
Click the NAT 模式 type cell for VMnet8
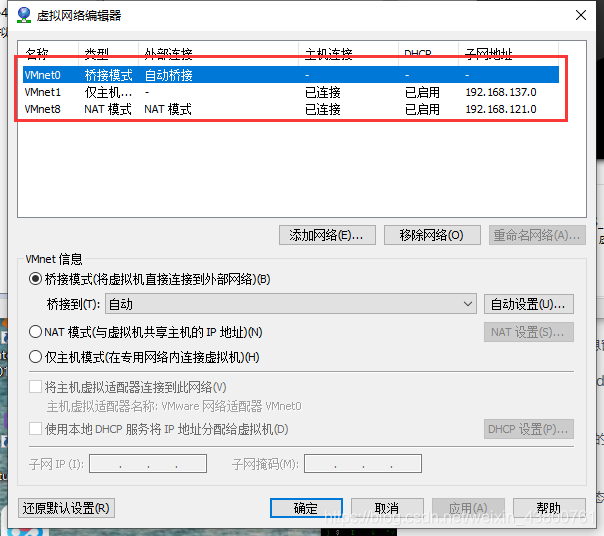pyautogui.click(x=108, y=109)
